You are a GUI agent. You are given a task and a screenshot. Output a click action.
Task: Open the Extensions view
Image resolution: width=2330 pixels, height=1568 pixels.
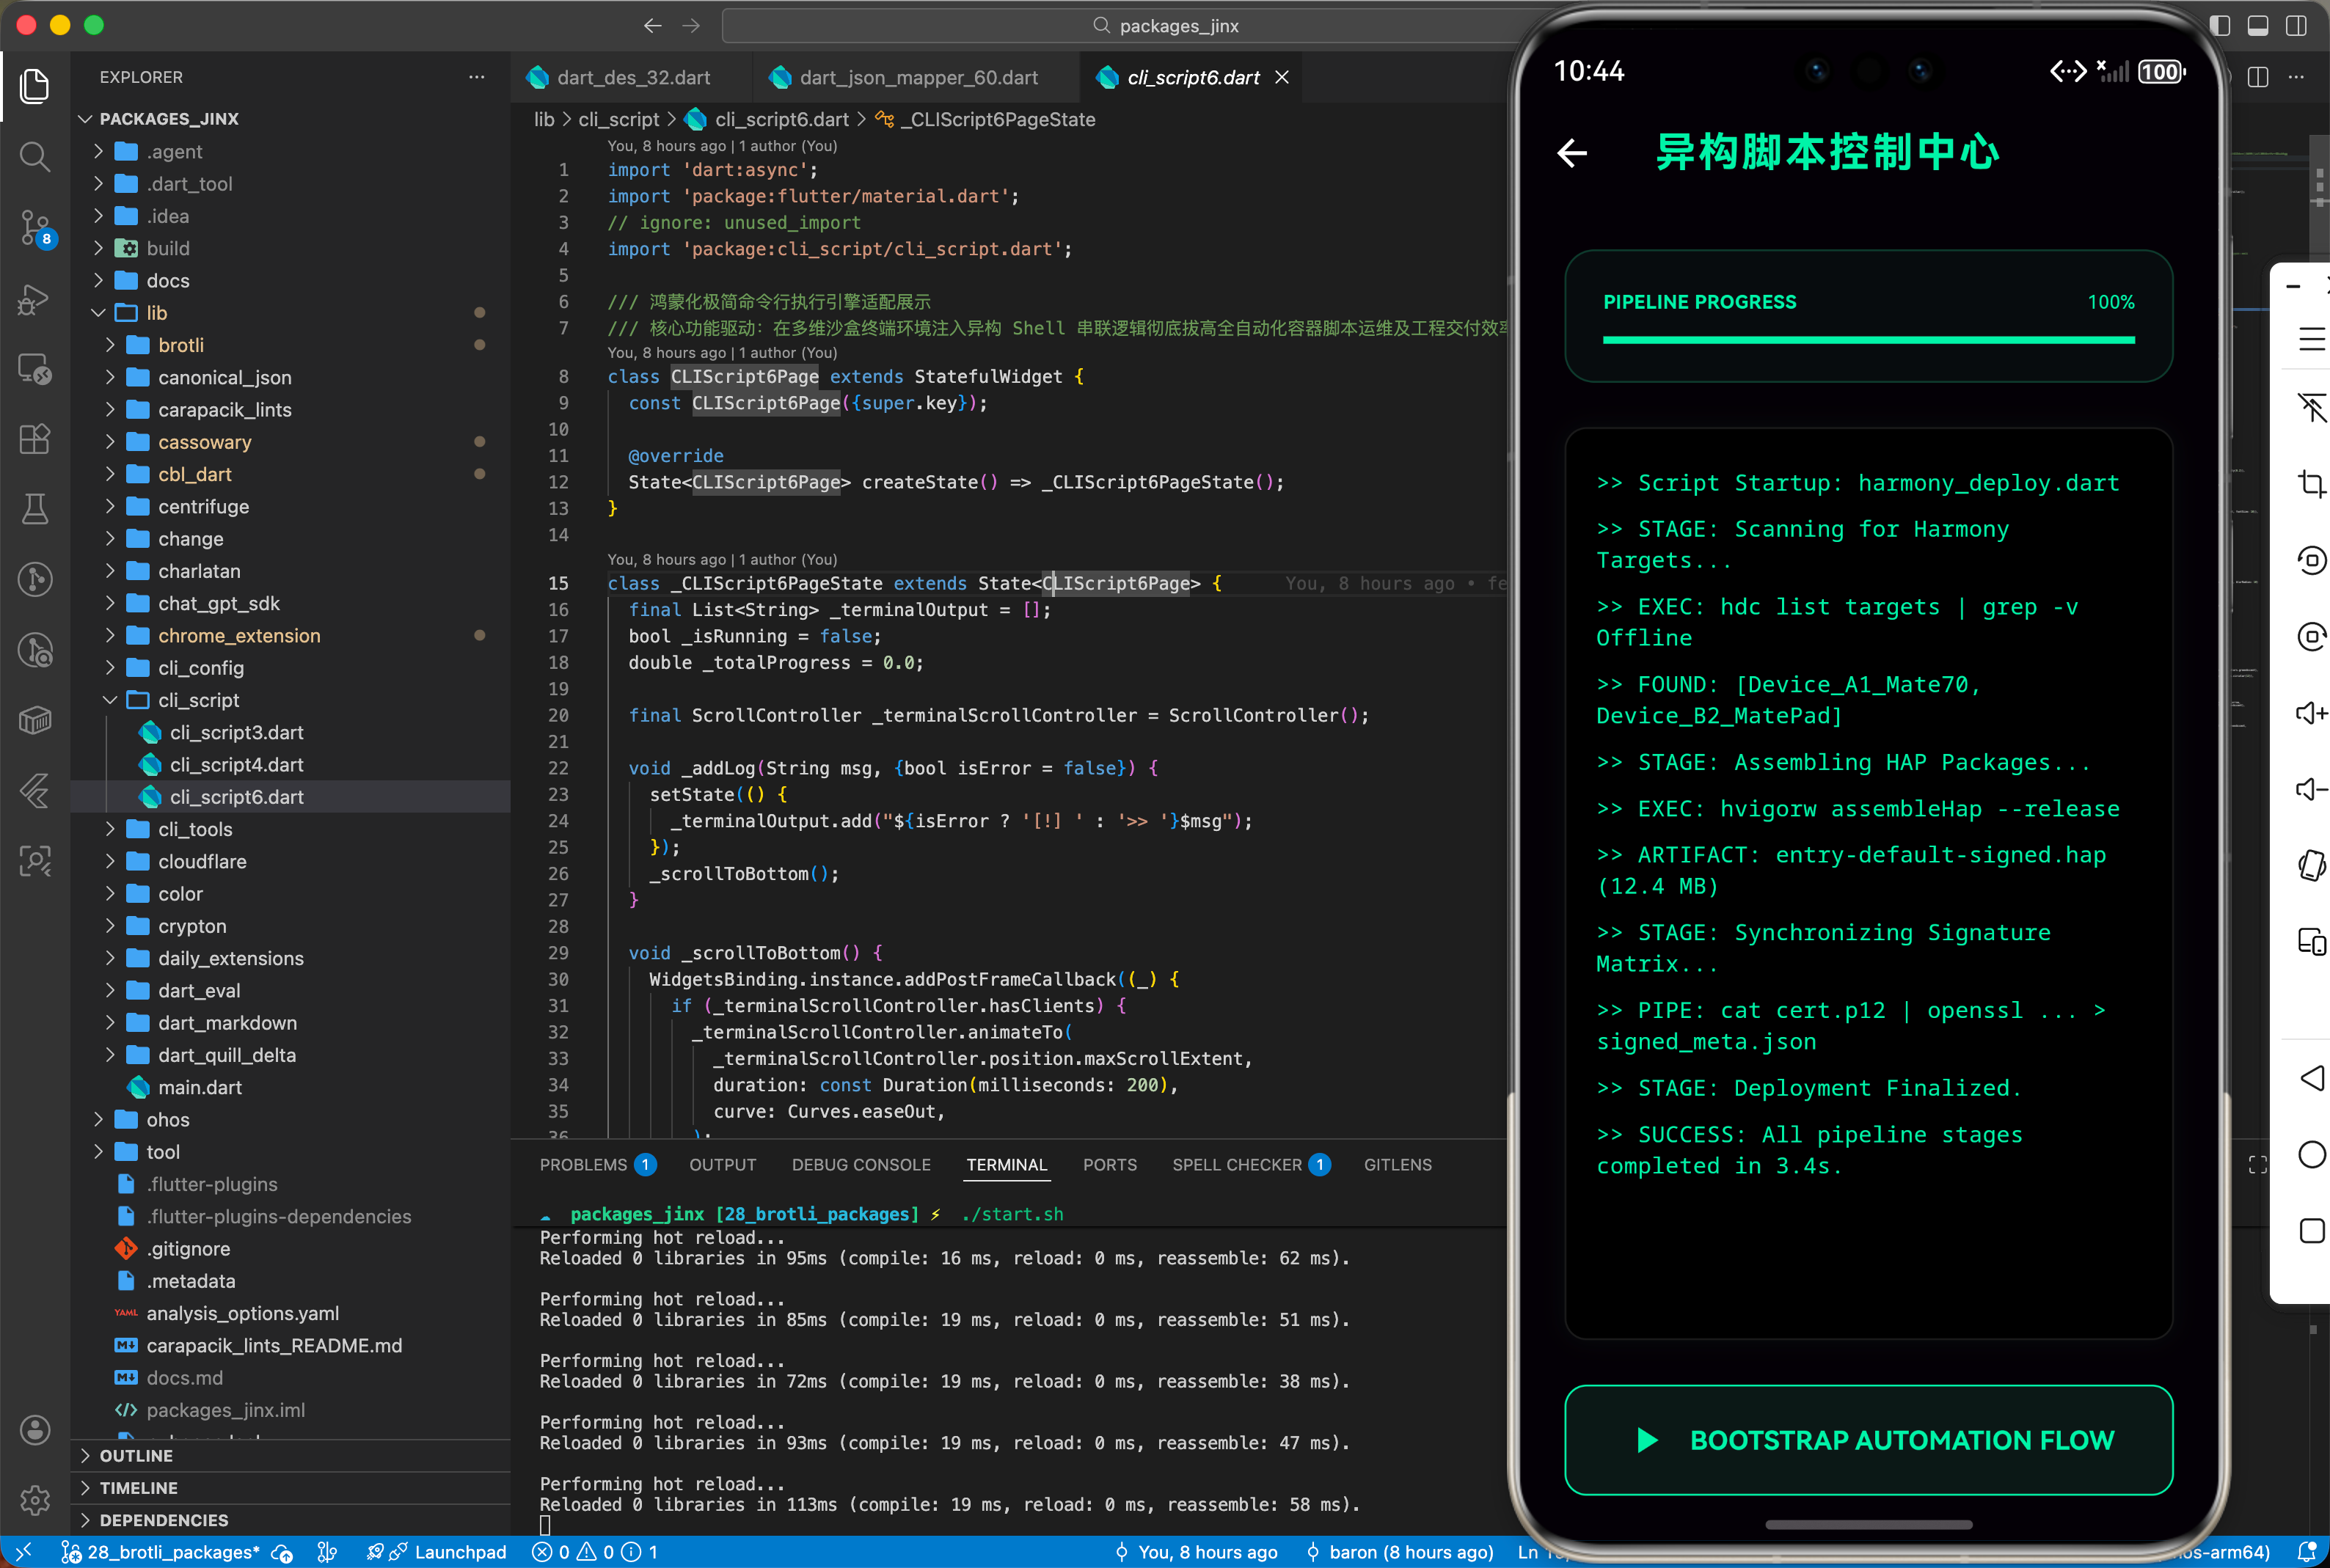click(x=35, y=439)
